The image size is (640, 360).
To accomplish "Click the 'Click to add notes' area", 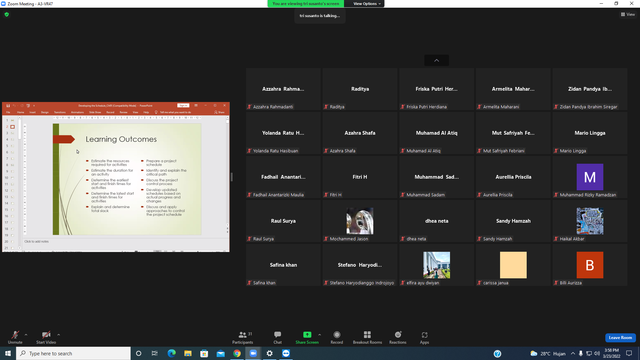I will (x=36, y=242).
